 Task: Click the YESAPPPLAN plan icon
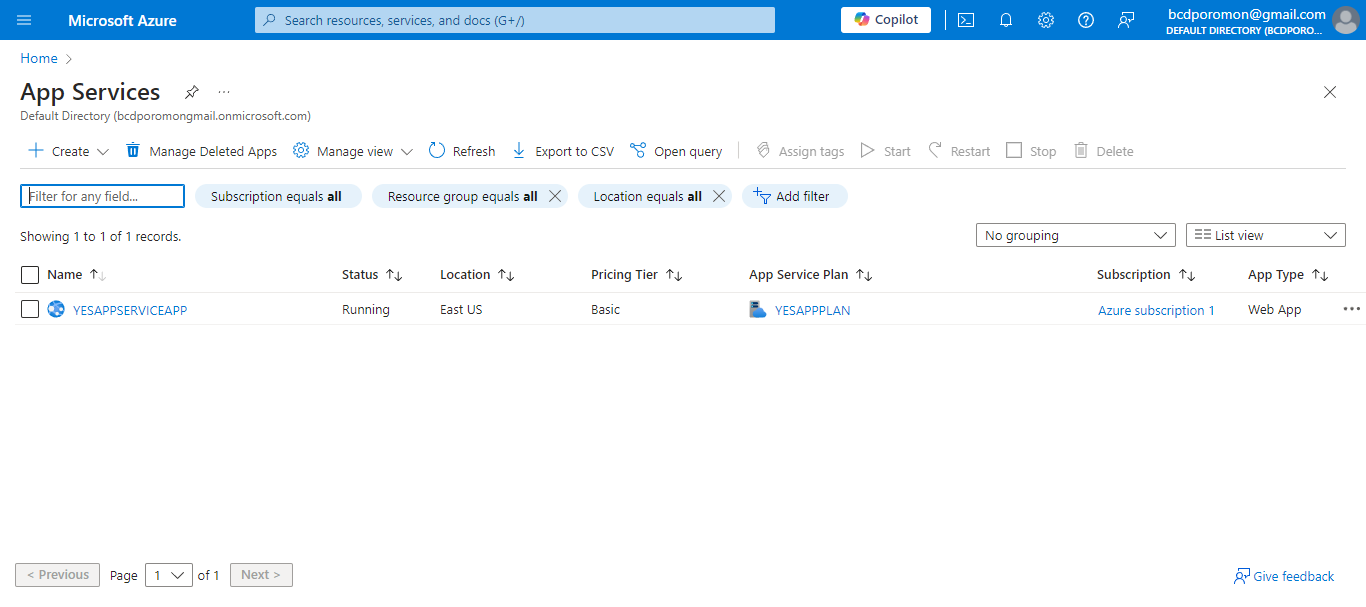click(758, 309)
